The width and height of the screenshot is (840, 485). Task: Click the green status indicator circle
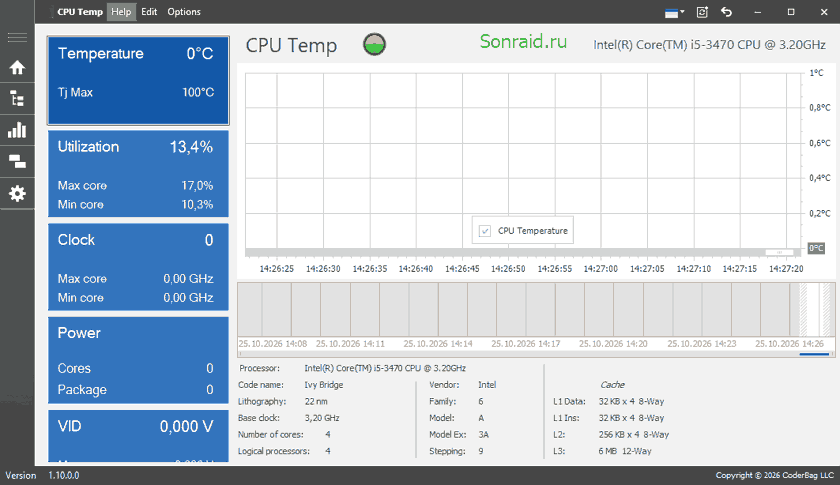click(374, 44)
